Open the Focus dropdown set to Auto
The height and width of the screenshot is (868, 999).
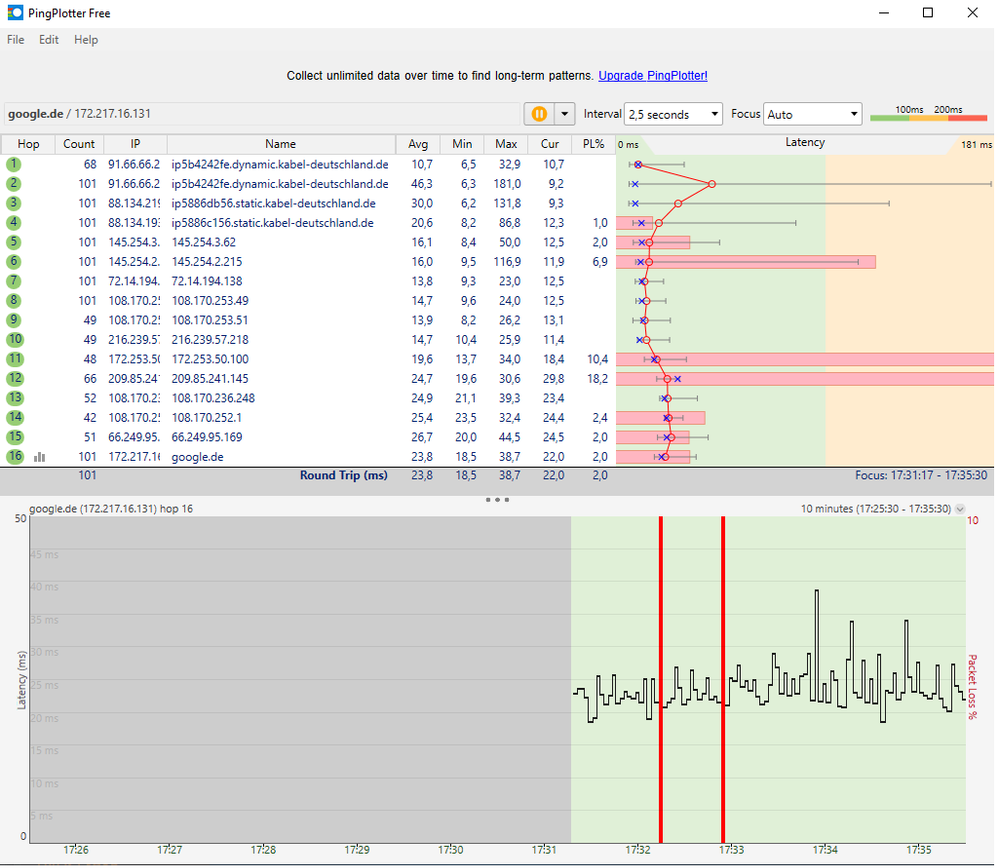(812, 113)
